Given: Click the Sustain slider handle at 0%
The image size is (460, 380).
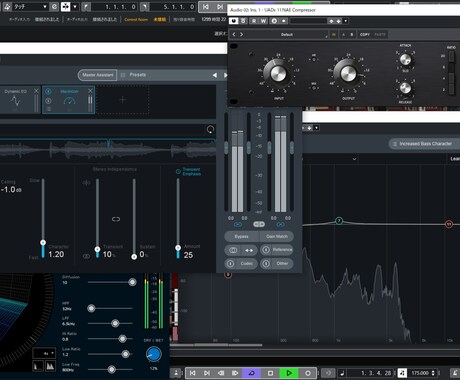Looking at the screenshot, I should [134, 257].
